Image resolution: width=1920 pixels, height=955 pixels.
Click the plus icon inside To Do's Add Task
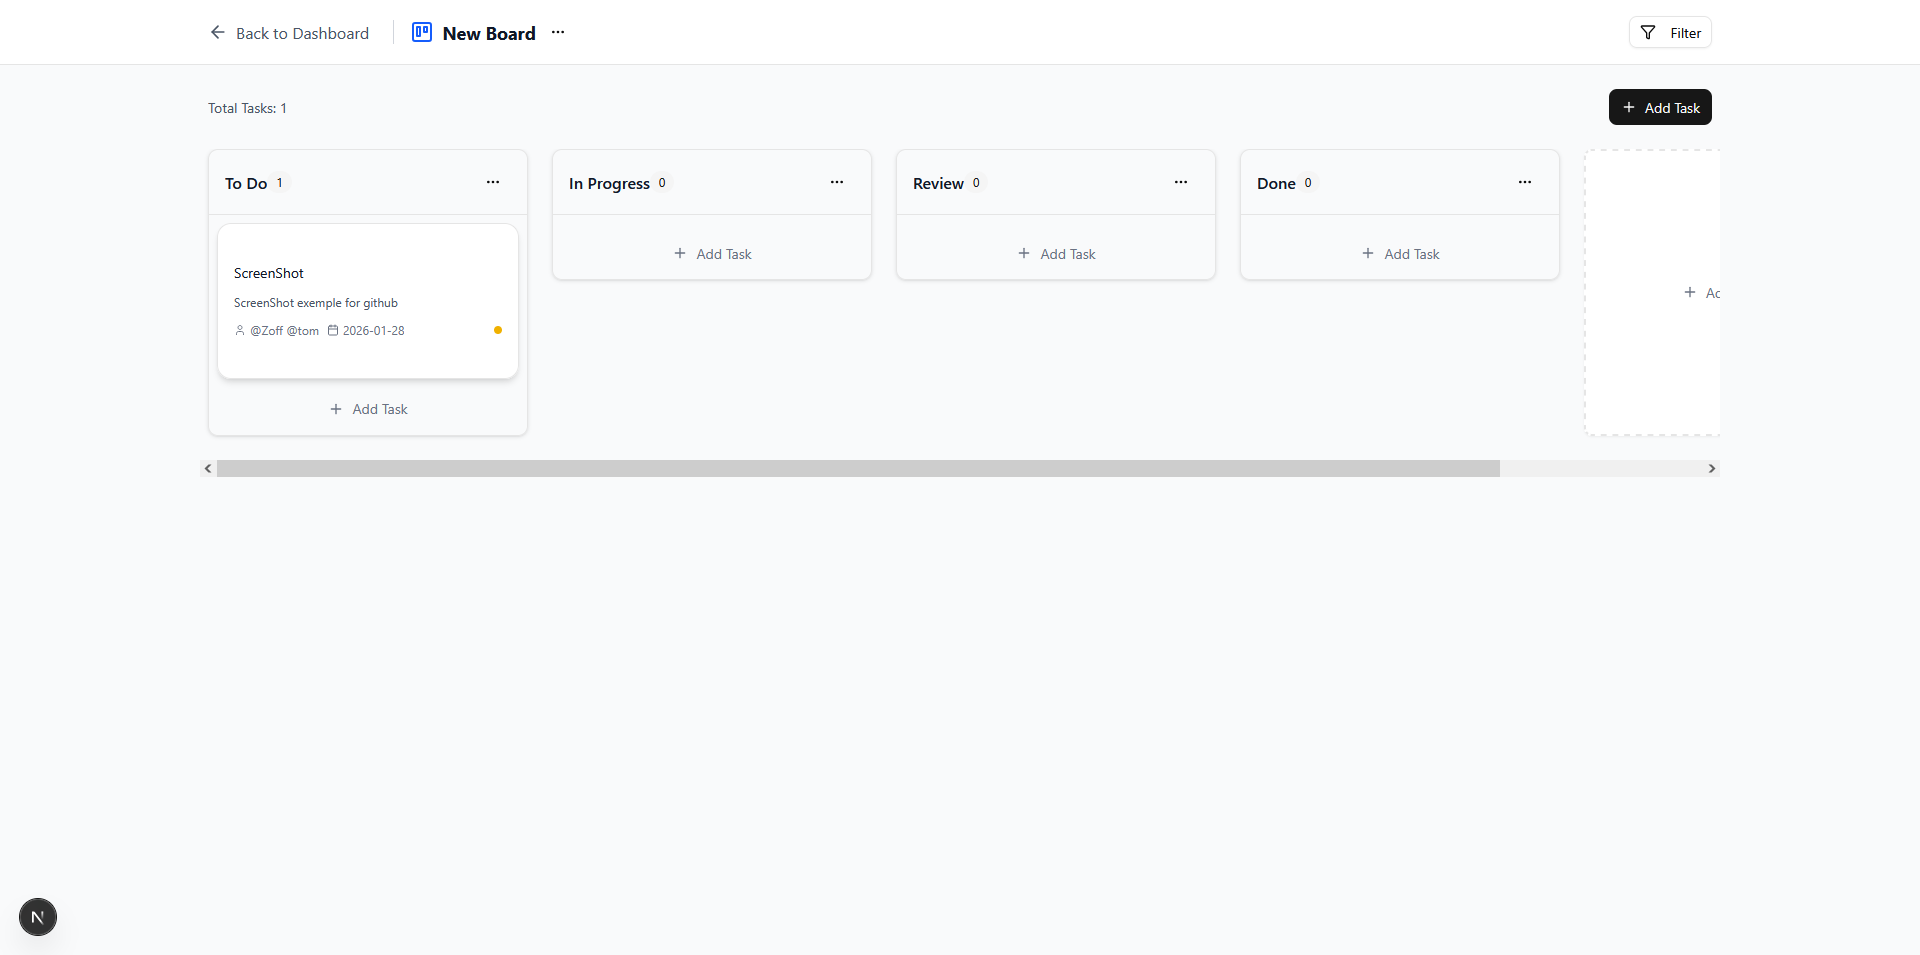pyautogui.click(x=336, y=409)
